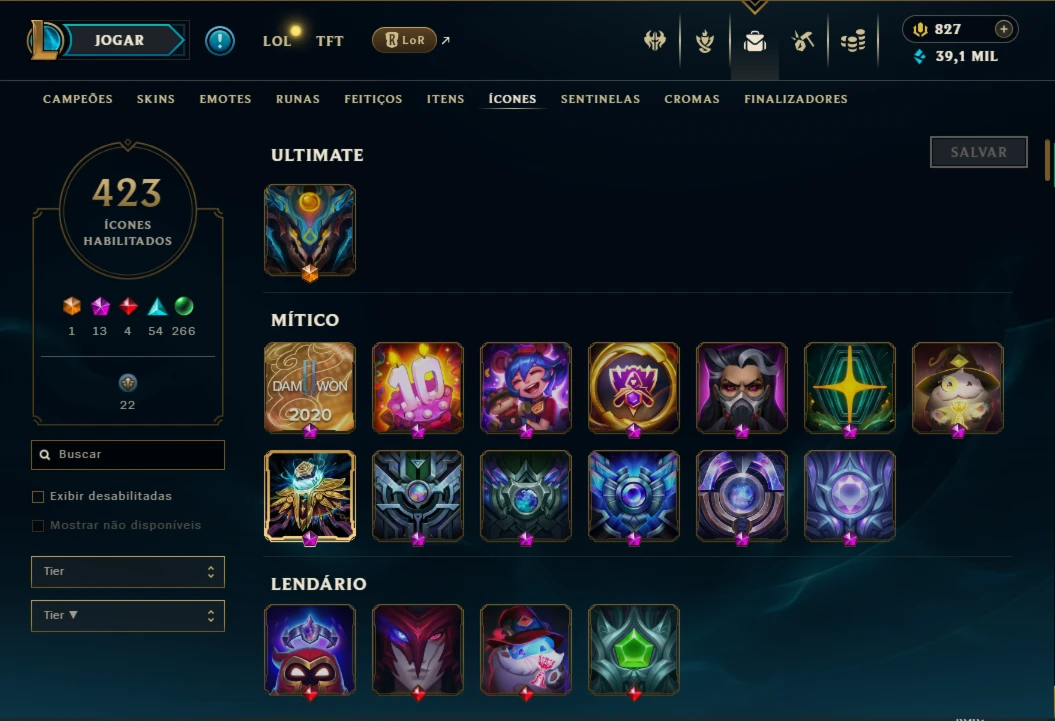
Task: Expand the first Tier dropdown
Action: coord(128,572)
